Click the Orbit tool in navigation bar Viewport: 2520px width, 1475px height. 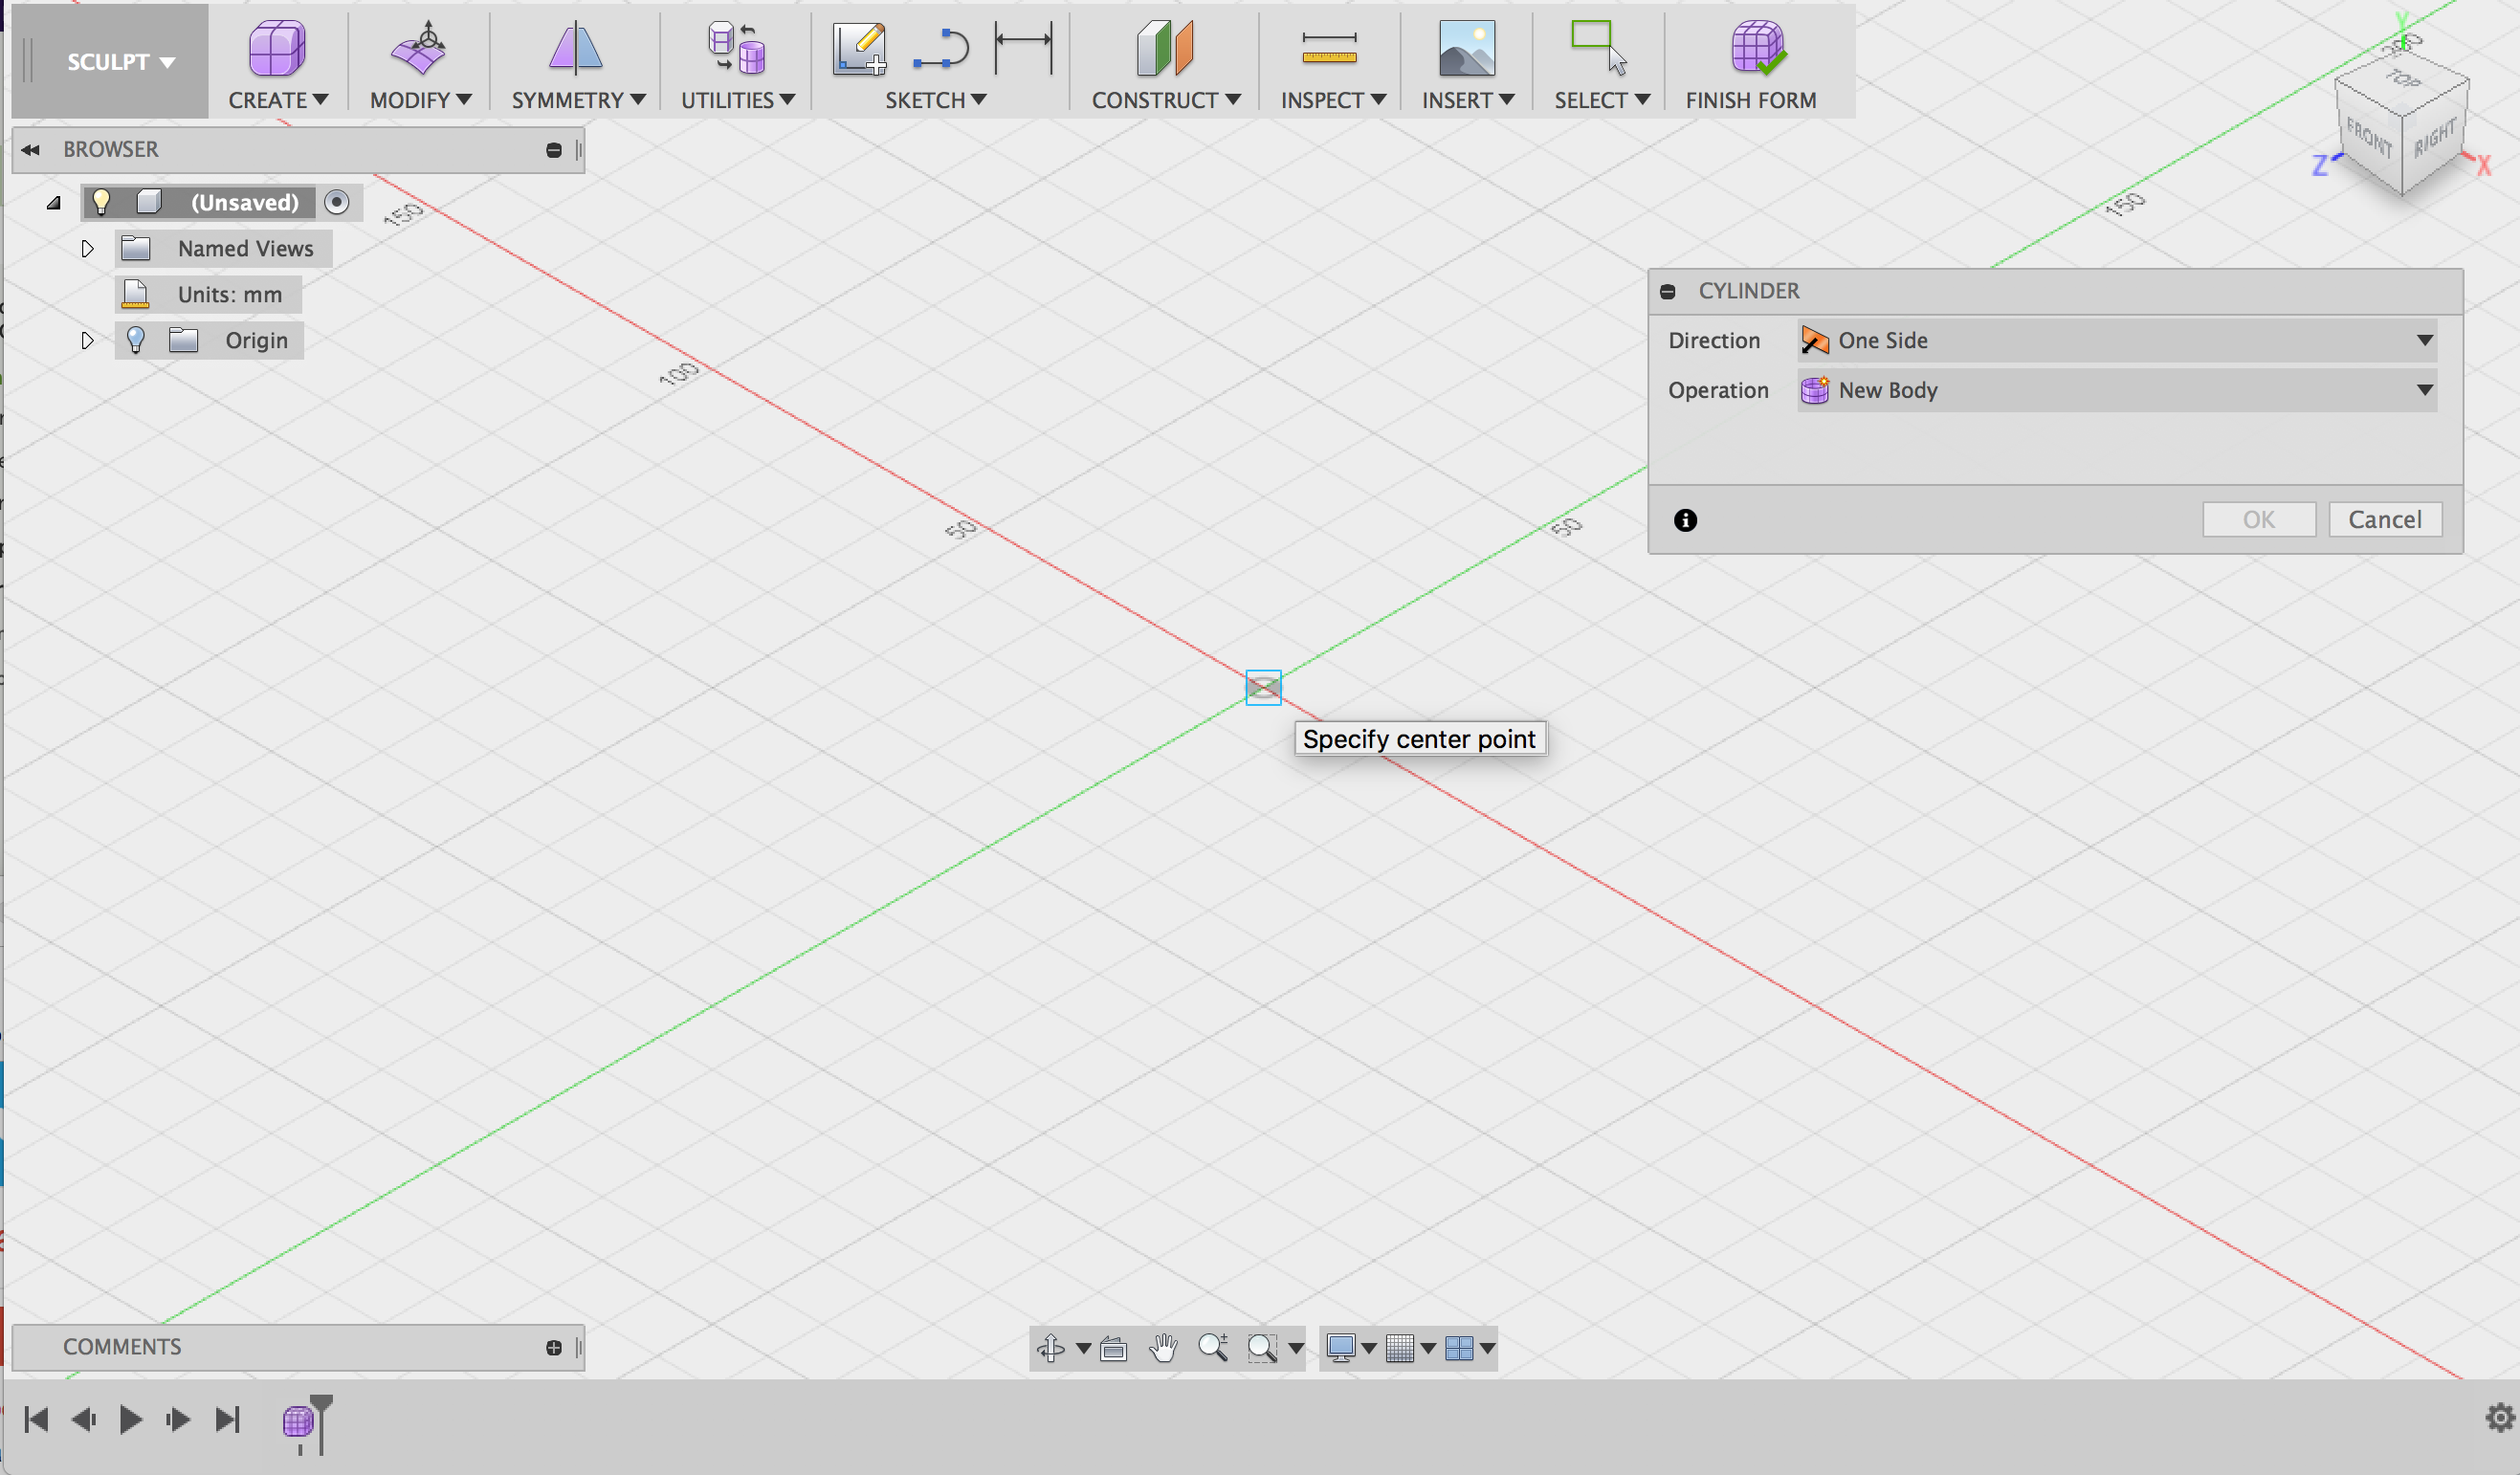[1051, 1348]
